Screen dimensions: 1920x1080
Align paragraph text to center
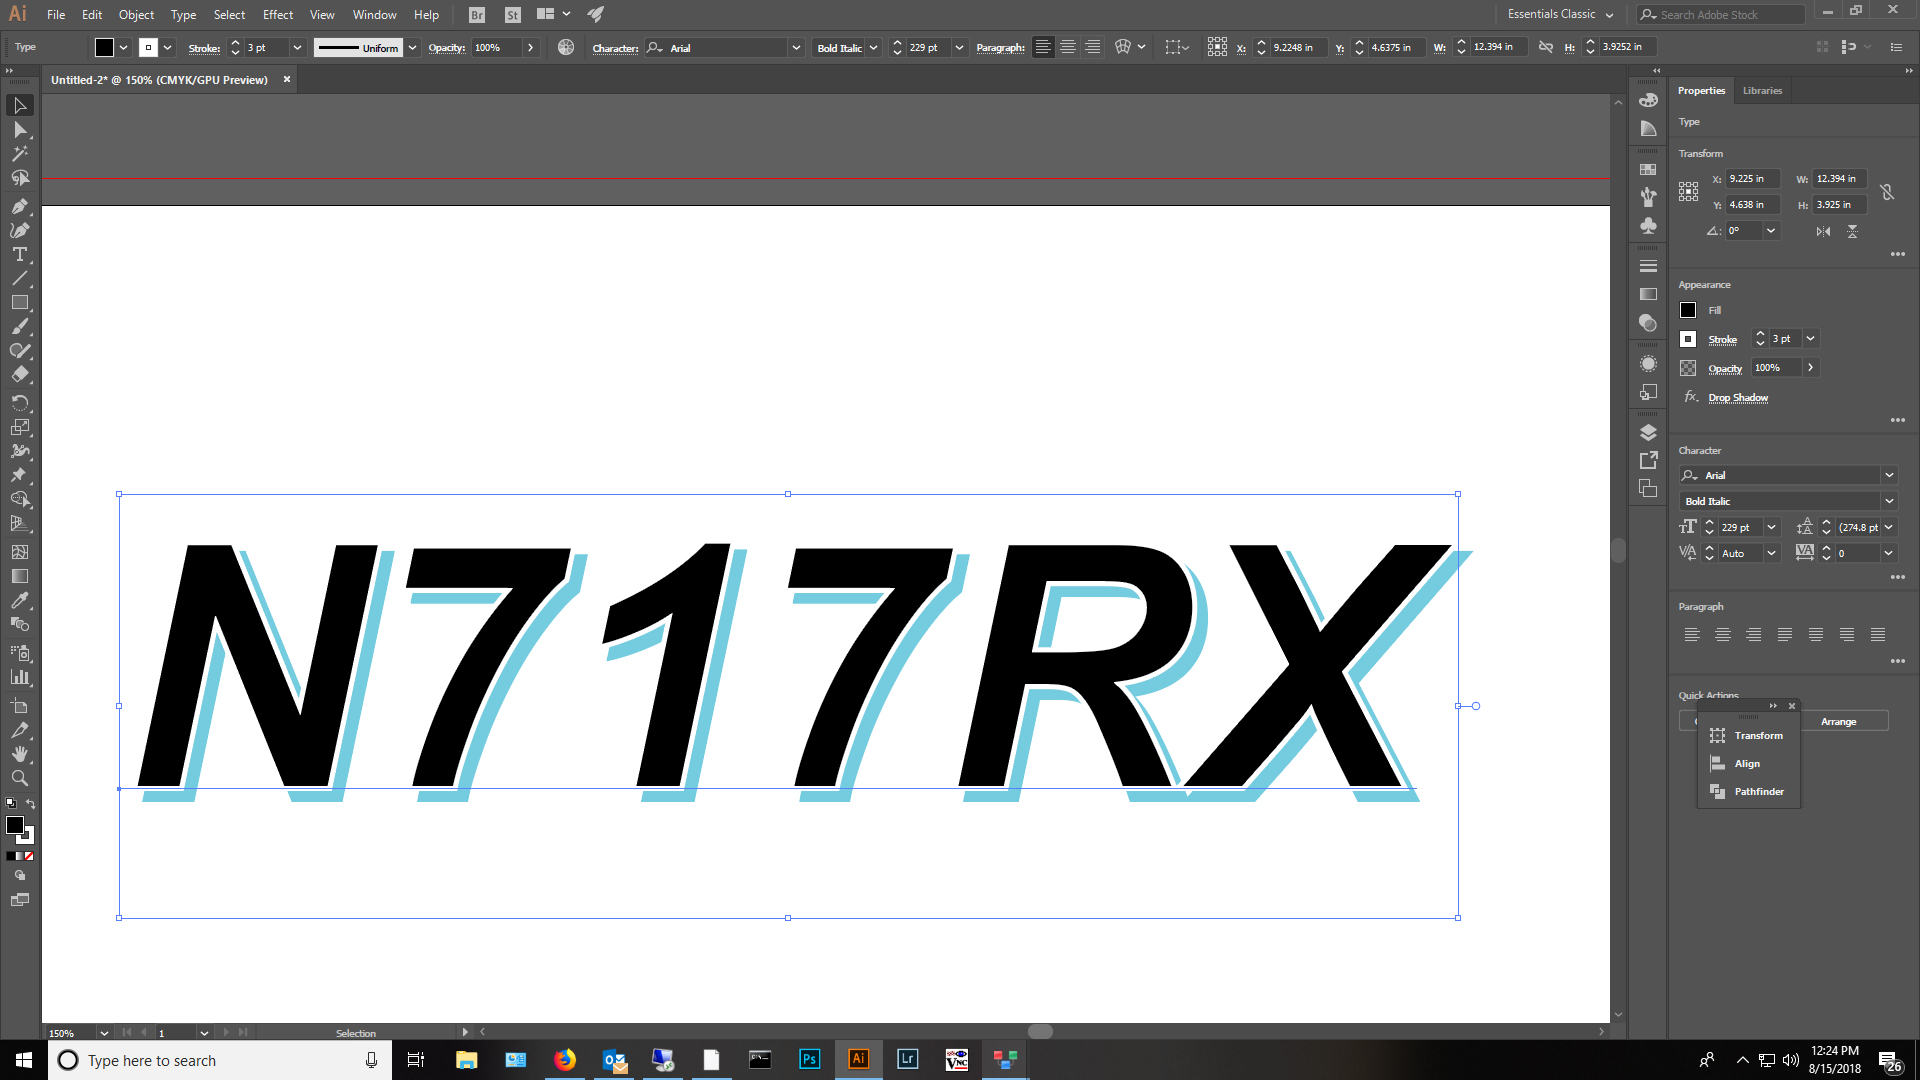(1722, 635)
